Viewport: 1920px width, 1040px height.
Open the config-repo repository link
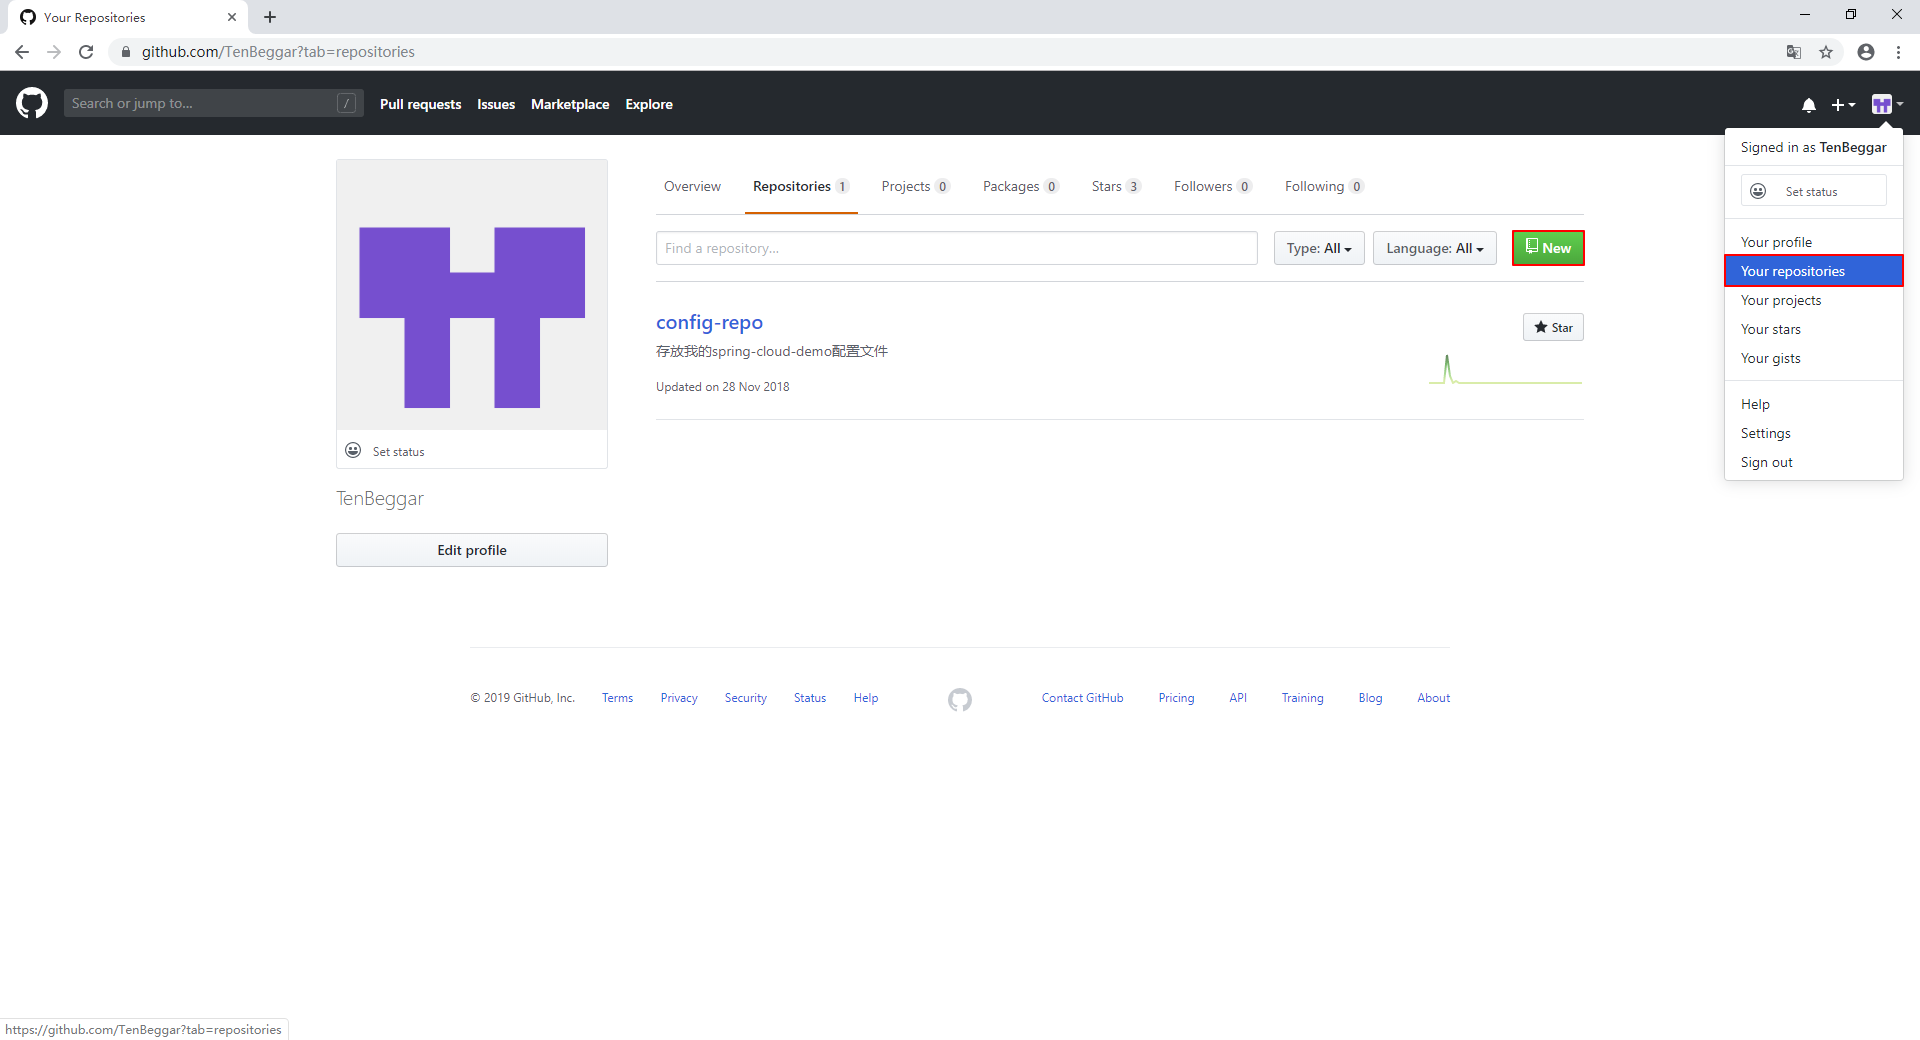(709, 322)
